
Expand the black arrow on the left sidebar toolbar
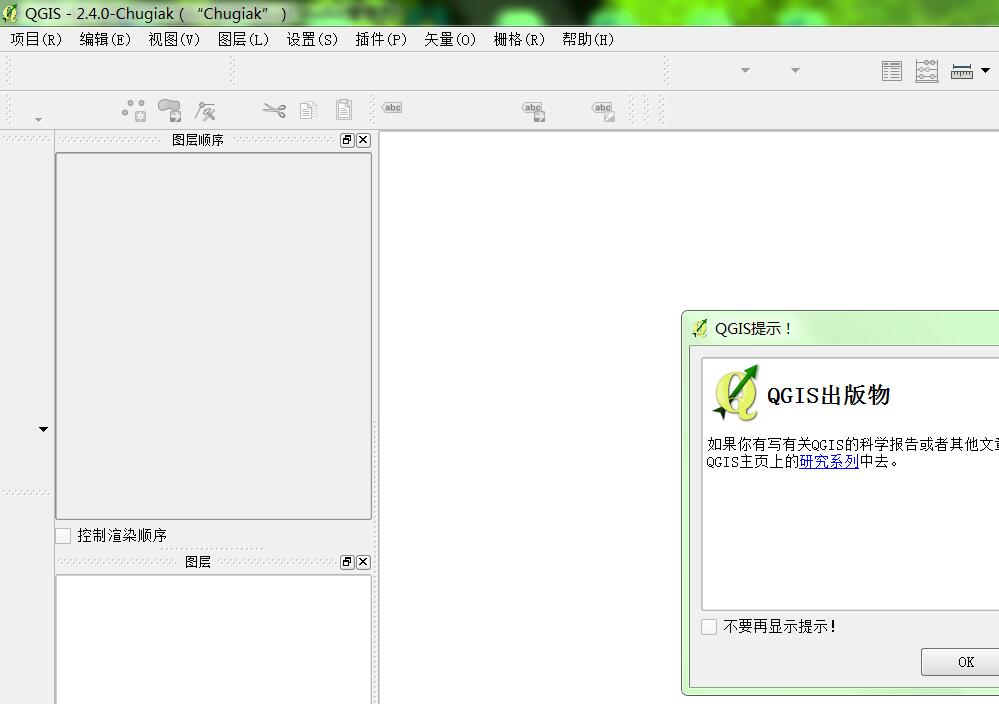(x=43, y=429)
